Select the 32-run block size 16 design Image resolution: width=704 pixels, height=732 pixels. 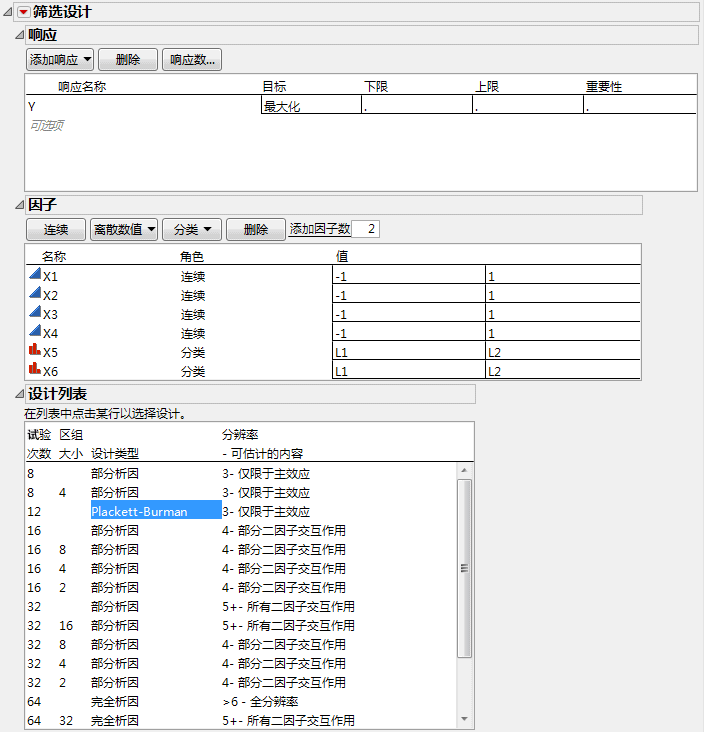tap(241, 626)
